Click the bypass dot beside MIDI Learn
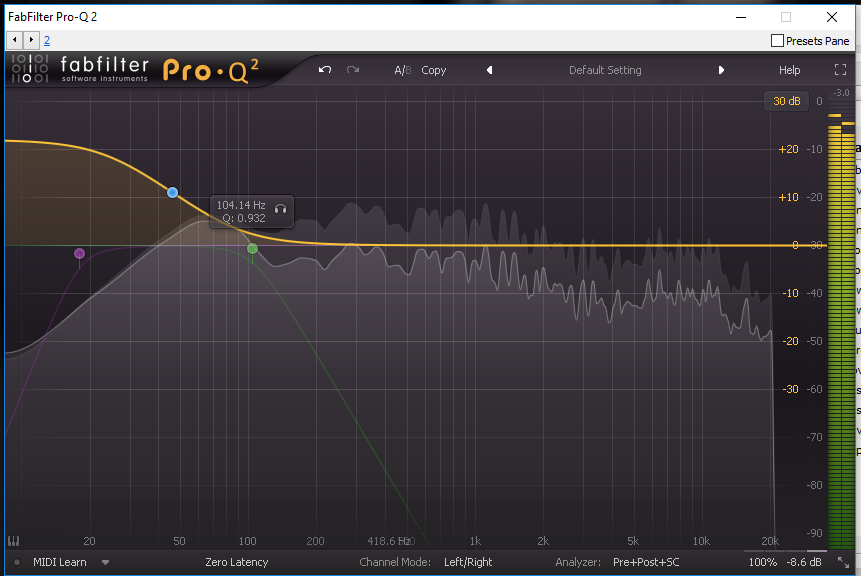This screenshot has width=861, height=576. (x=17, y=562)
